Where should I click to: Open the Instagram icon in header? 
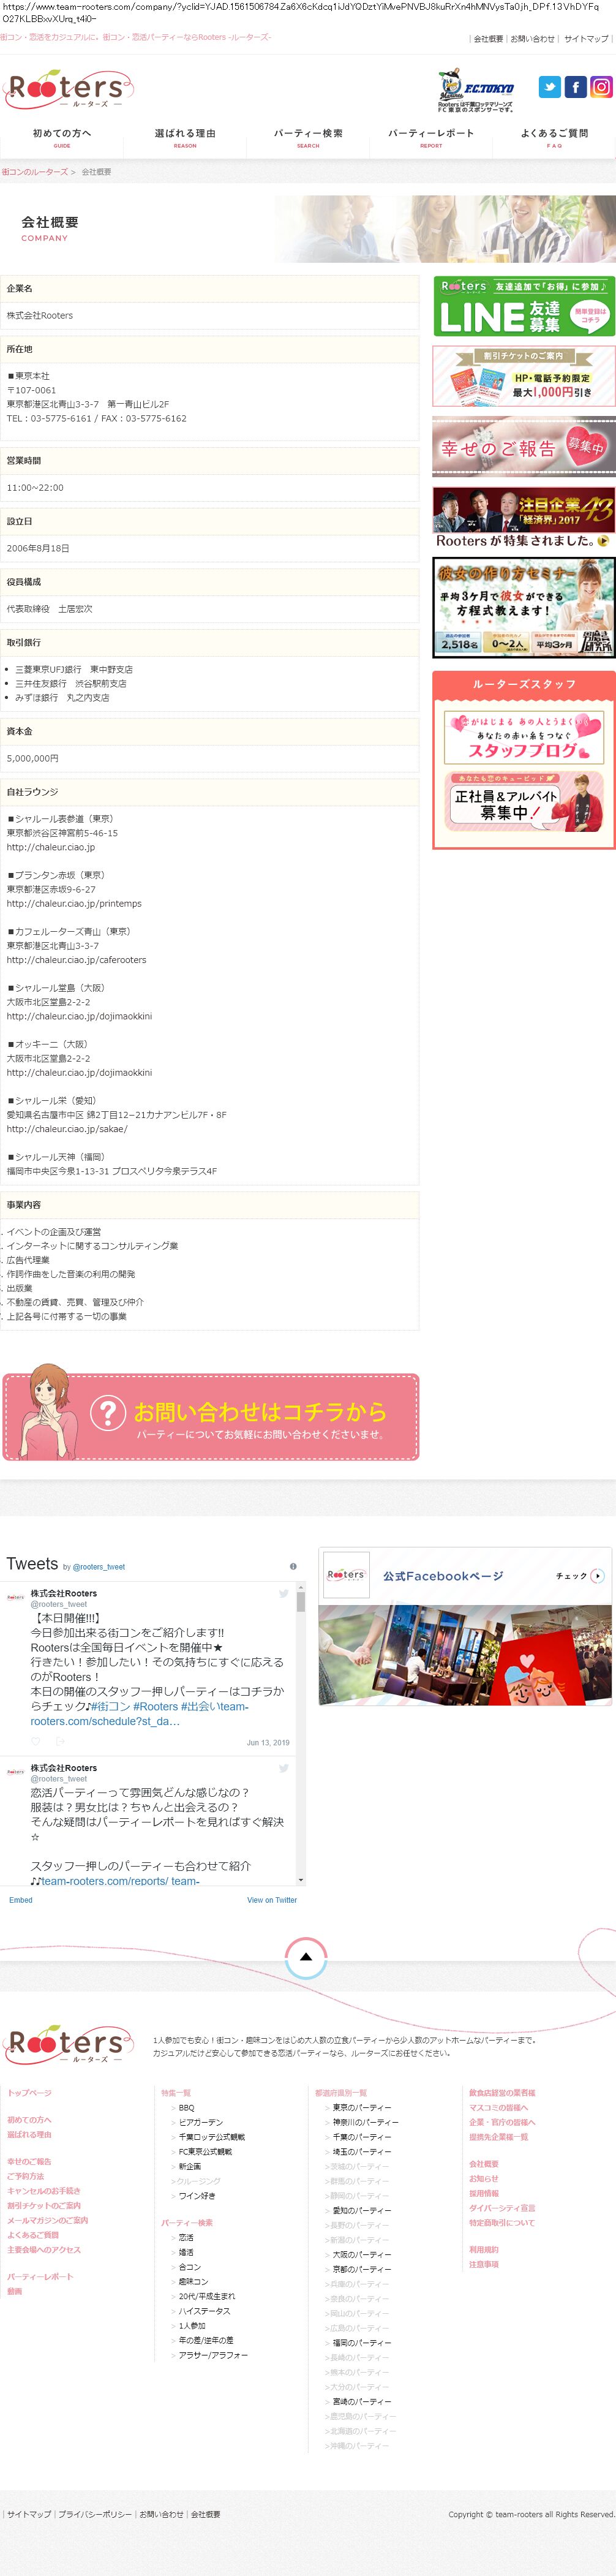pyautogui.click(x=601, y=87)
